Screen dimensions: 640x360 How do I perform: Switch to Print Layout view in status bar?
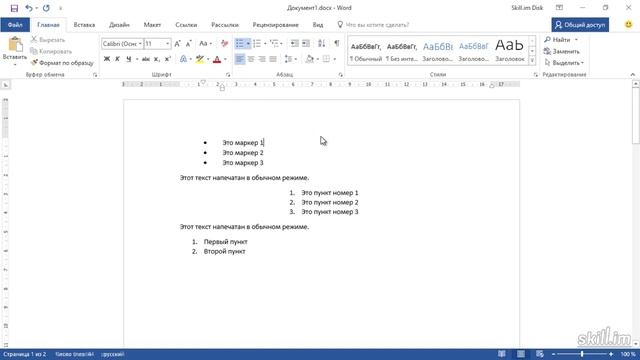pyautogui.click(x=521, y=354)
